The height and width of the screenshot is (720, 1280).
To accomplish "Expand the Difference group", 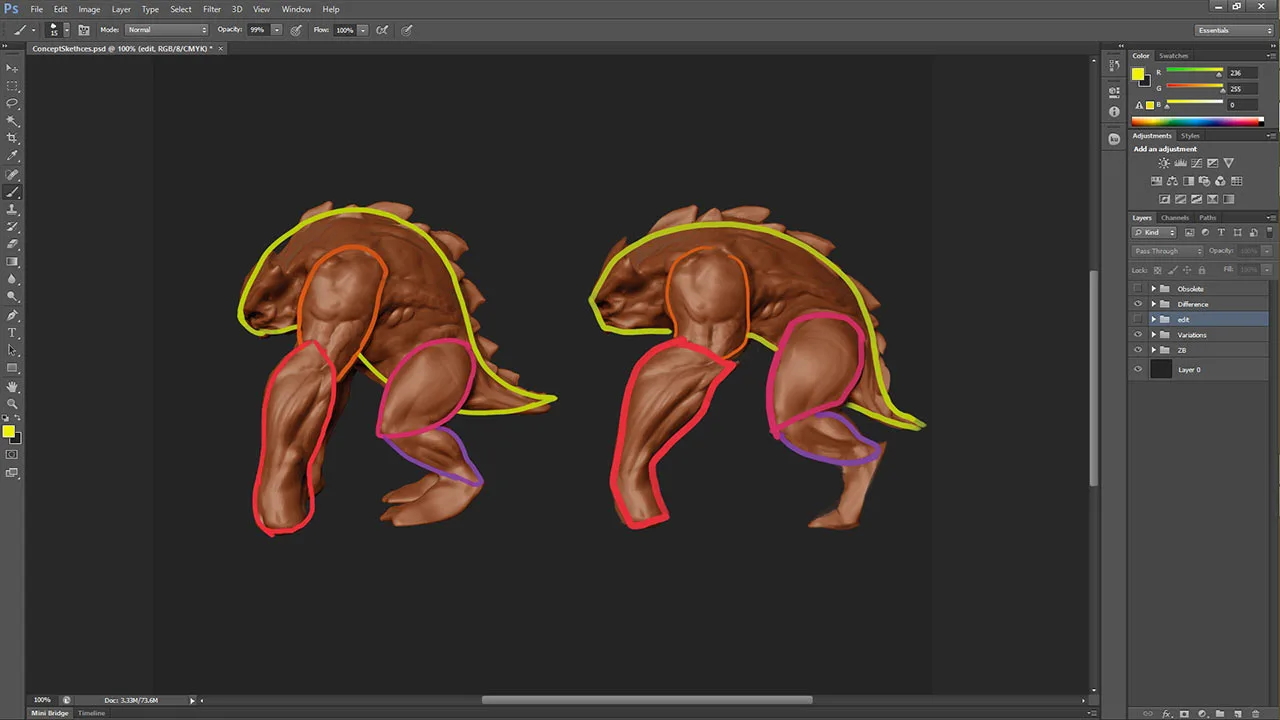I will click(x=1153, y=304).
